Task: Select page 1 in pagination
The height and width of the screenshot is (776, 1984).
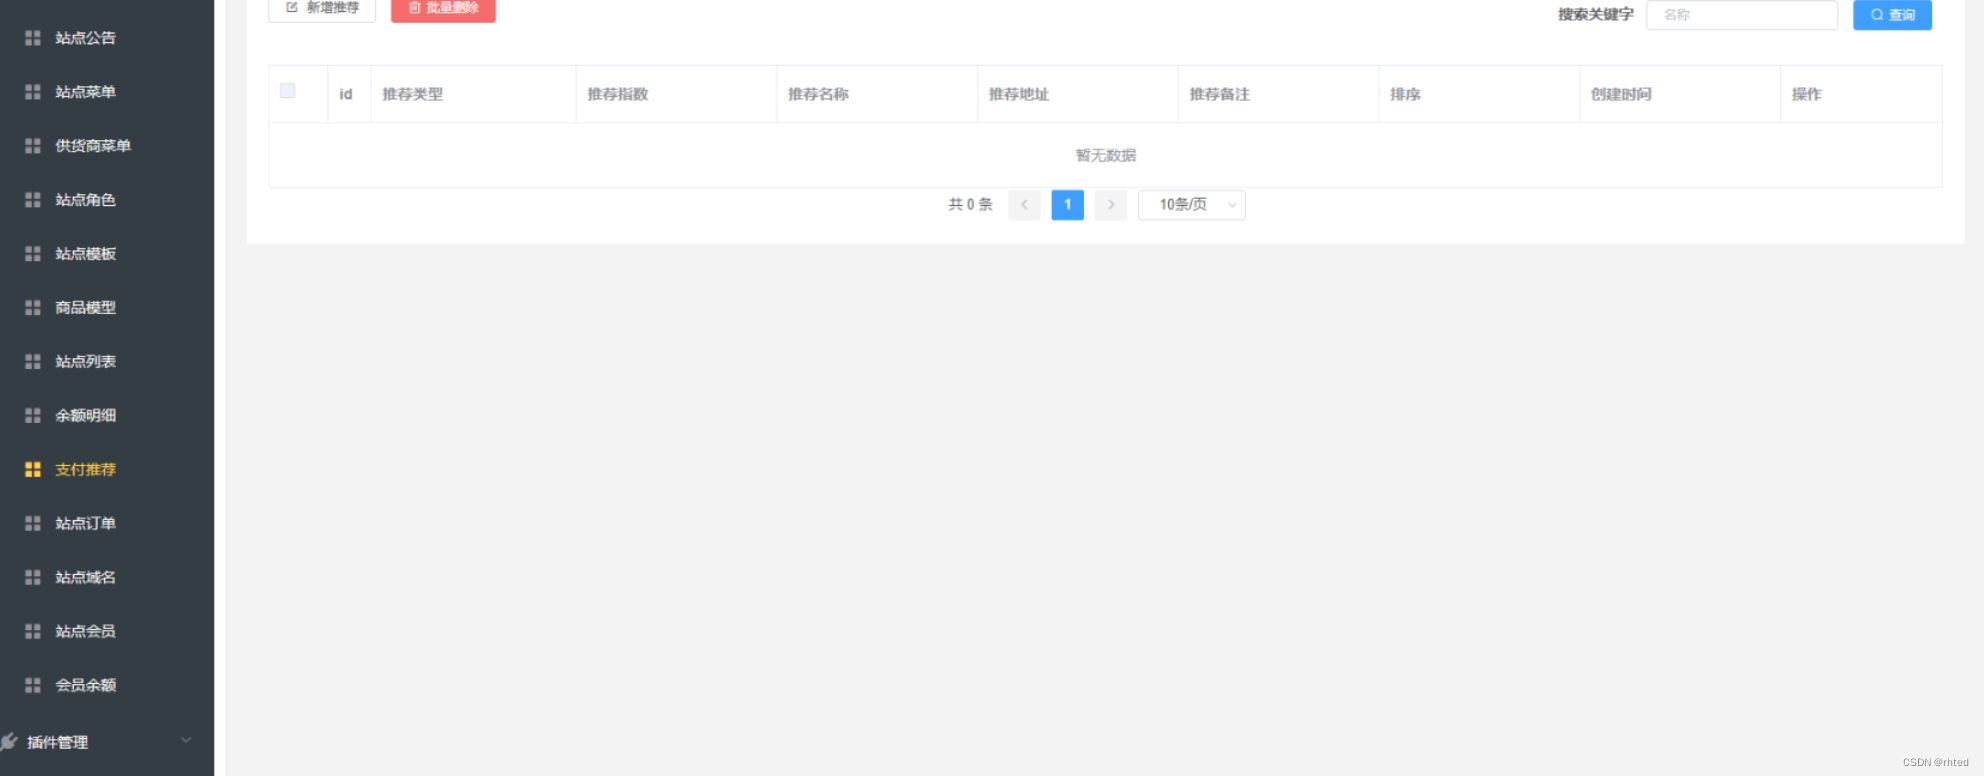Action: tap(1067, 205)
